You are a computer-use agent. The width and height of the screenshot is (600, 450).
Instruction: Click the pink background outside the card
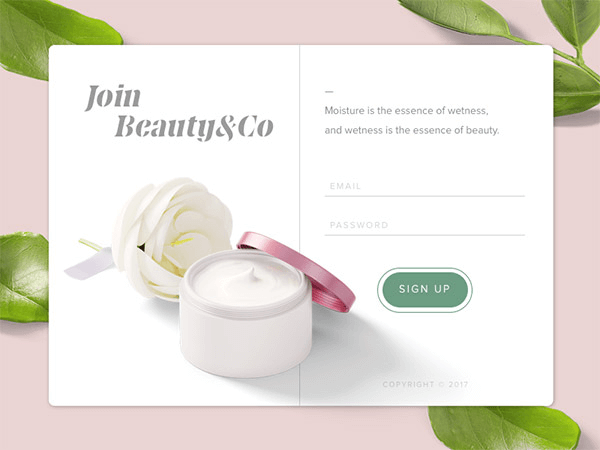coord(268,23)
